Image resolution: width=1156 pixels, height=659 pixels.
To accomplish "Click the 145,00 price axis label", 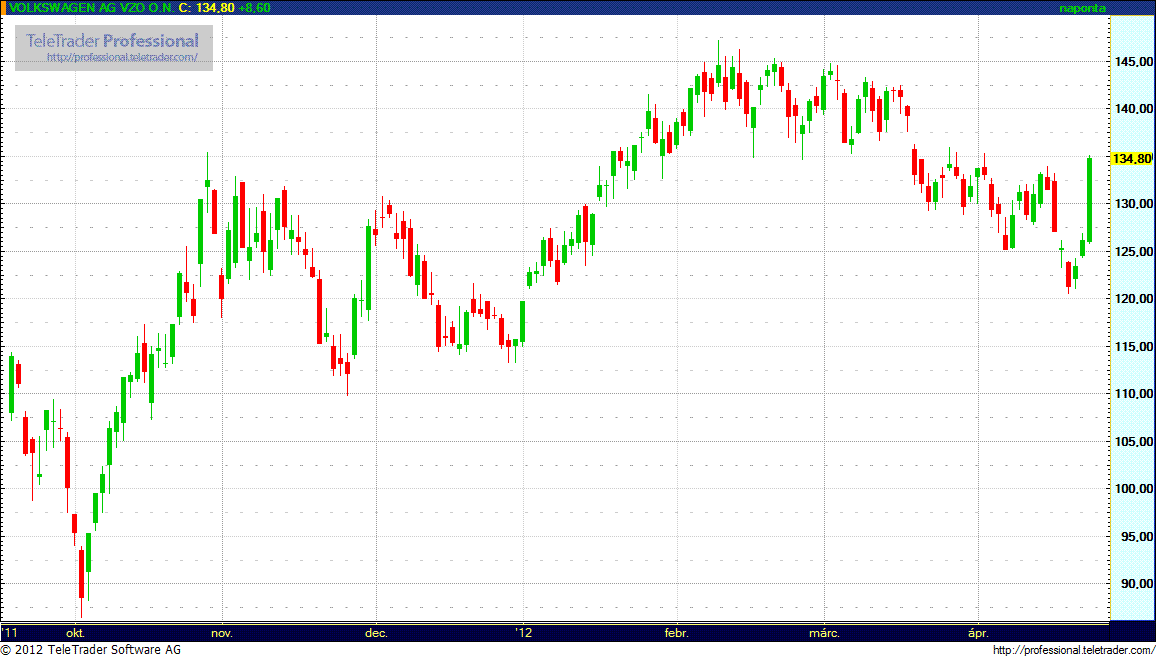I will (1132, 61).
